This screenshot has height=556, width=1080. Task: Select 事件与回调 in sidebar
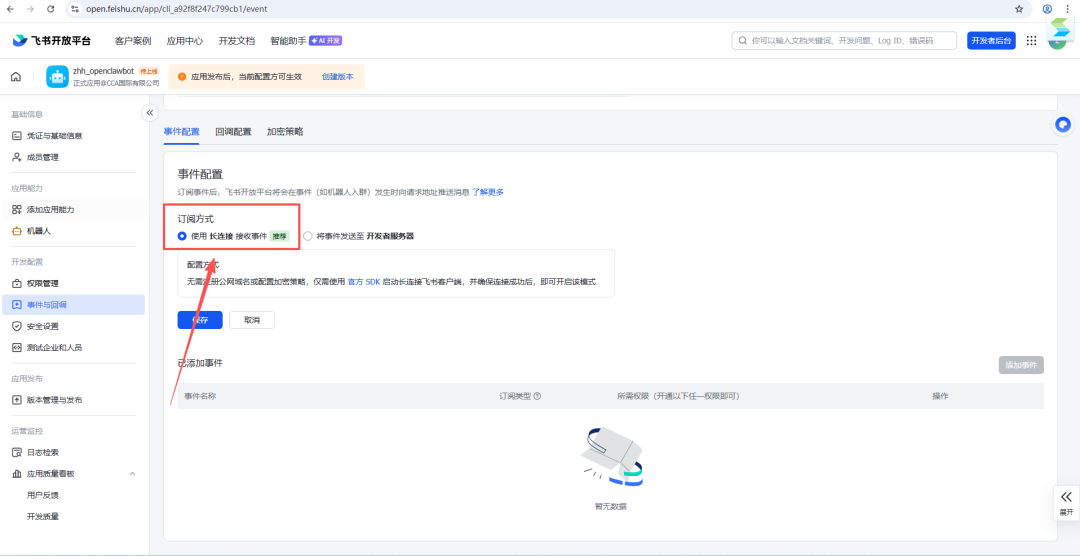pos(72,305)
